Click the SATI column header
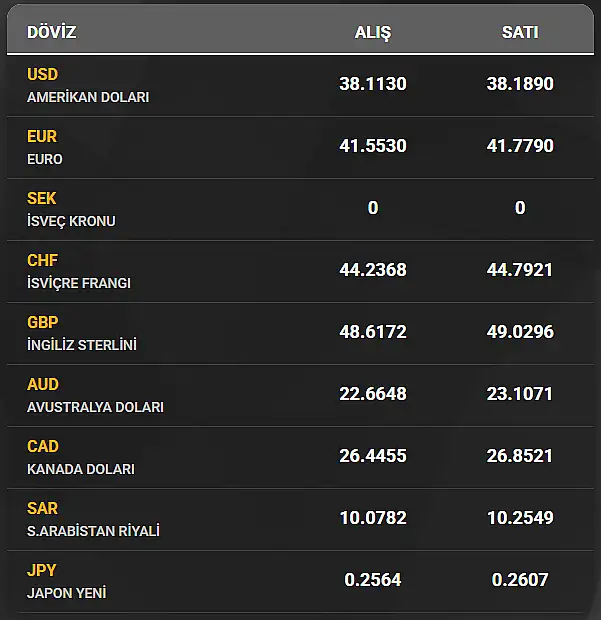 pos(520,32)
